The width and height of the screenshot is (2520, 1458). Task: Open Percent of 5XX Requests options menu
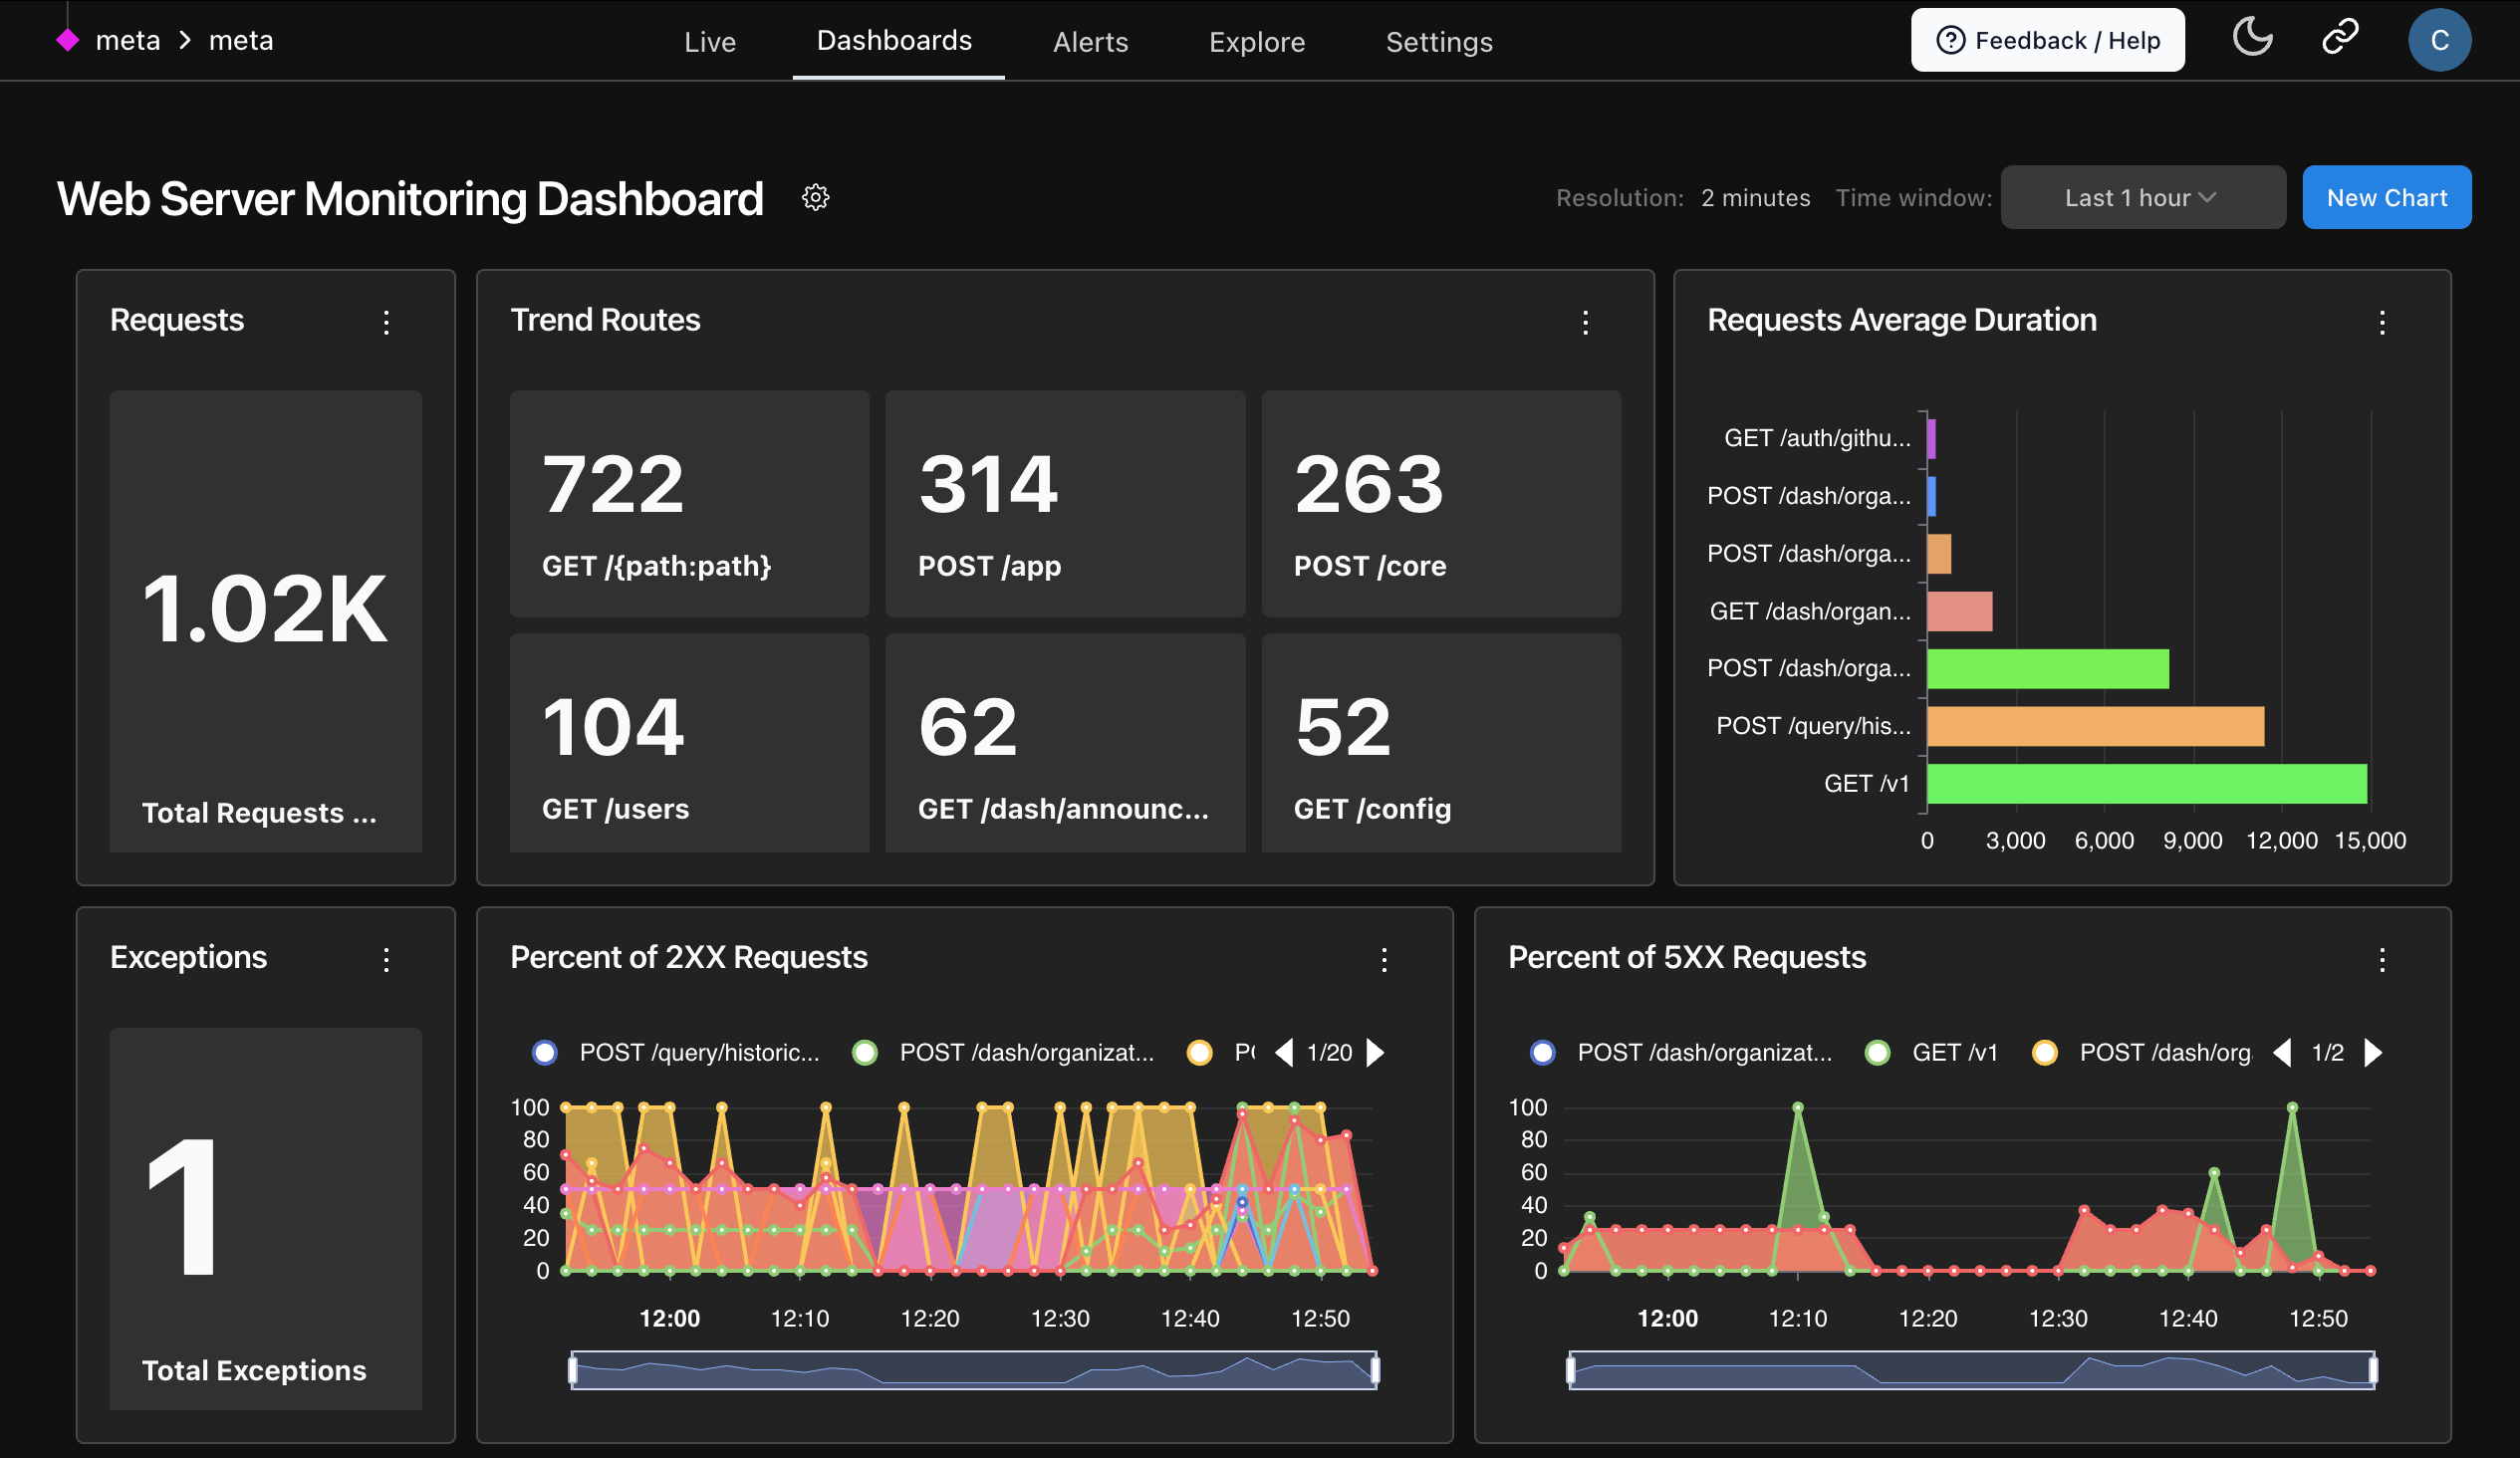2381,960
